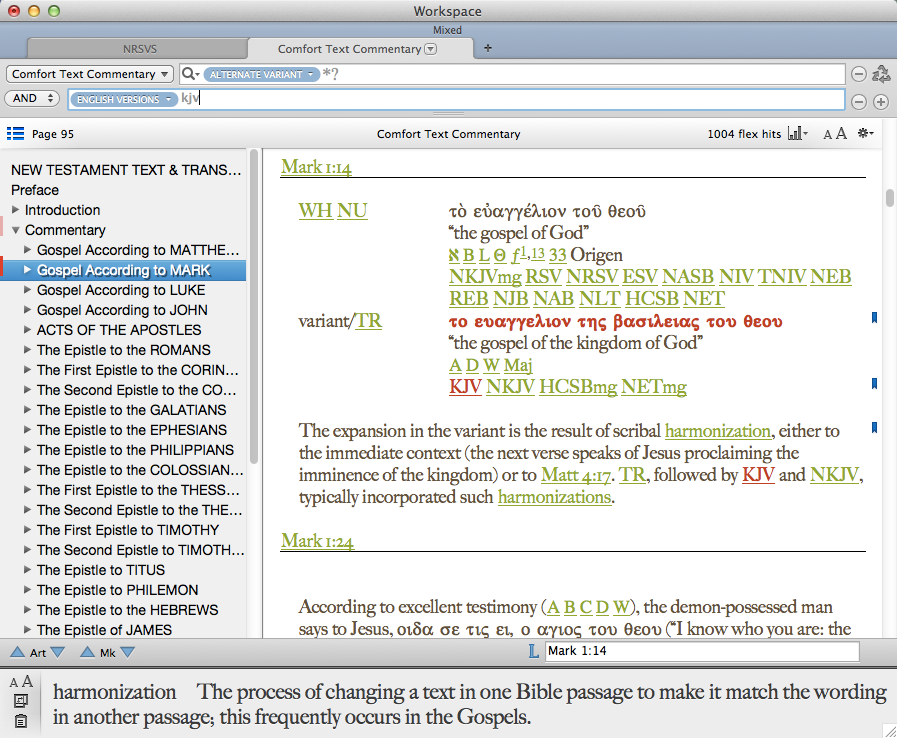Change the AND search operator
This screenshot has height=738, width=897.
(32, 98)
